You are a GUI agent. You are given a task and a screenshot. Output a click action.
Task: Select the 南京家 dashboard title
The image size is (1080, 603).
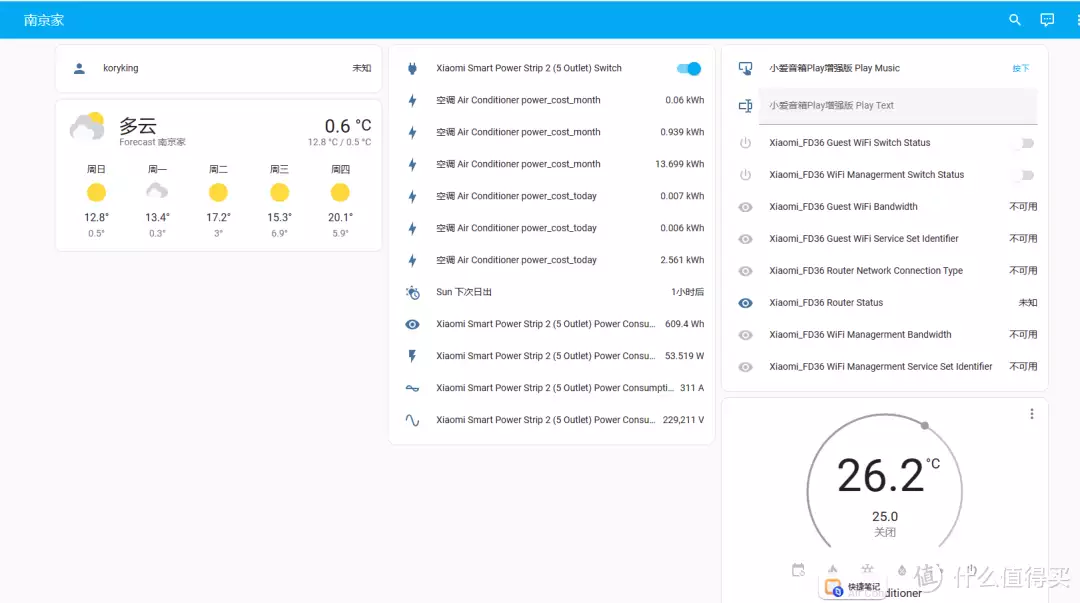click(x=44, y=20)
